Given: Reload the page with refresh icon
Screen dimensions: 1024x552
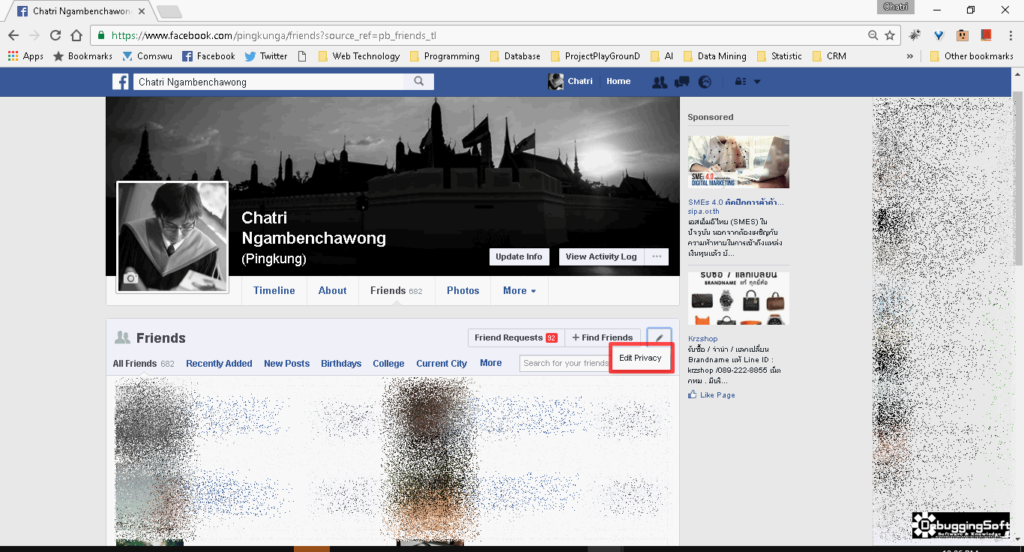Looking at the screenshot, I should click(56, 35).
